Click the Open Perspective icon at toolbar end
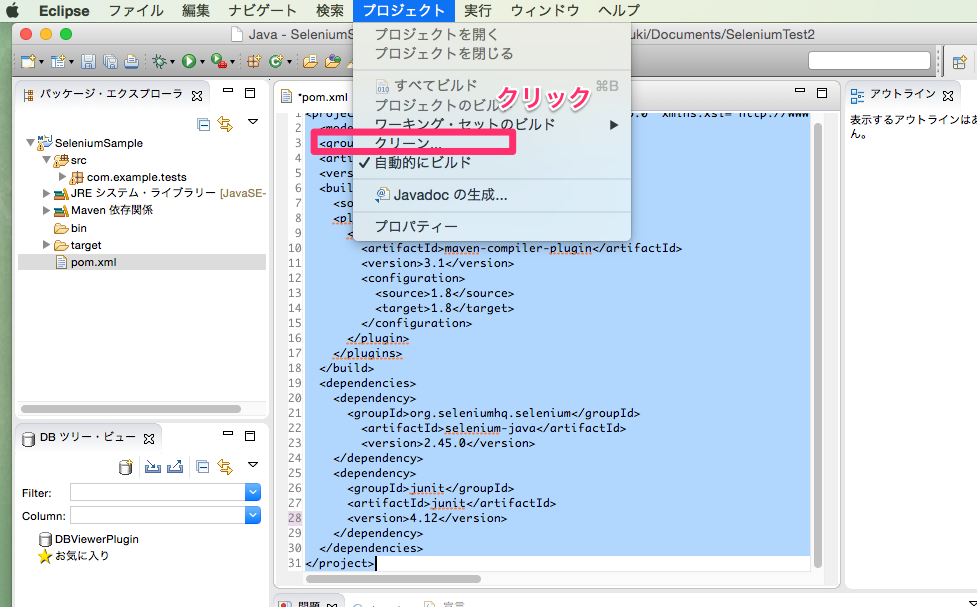This screenshot has width=977, height=607. [x=959, y=61]
